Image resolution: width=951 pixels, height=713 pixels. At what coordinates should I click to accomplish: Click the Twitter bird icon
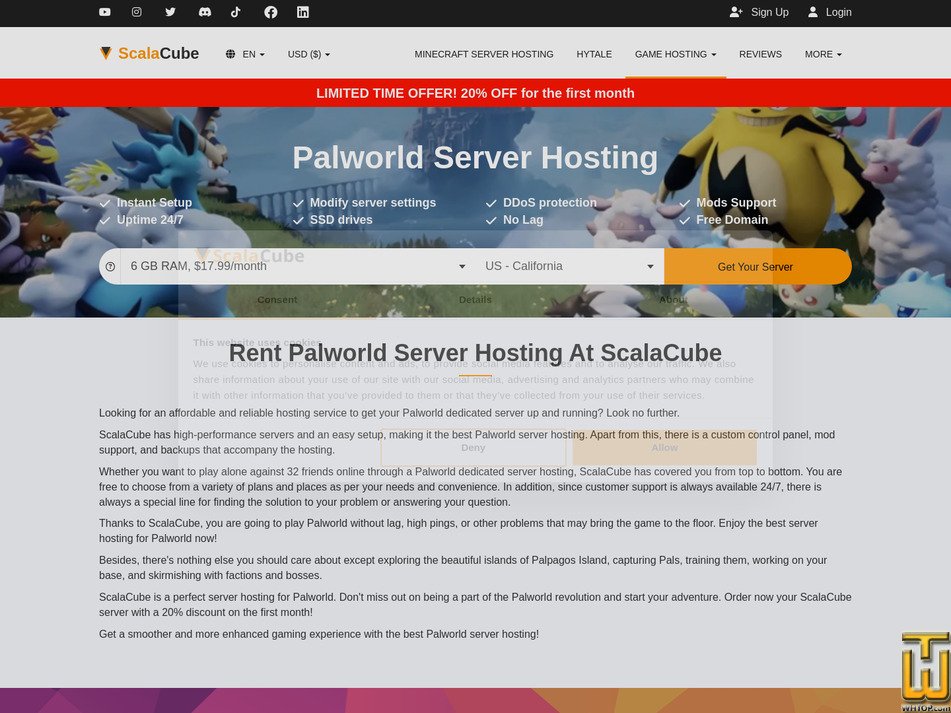[170, 13]
